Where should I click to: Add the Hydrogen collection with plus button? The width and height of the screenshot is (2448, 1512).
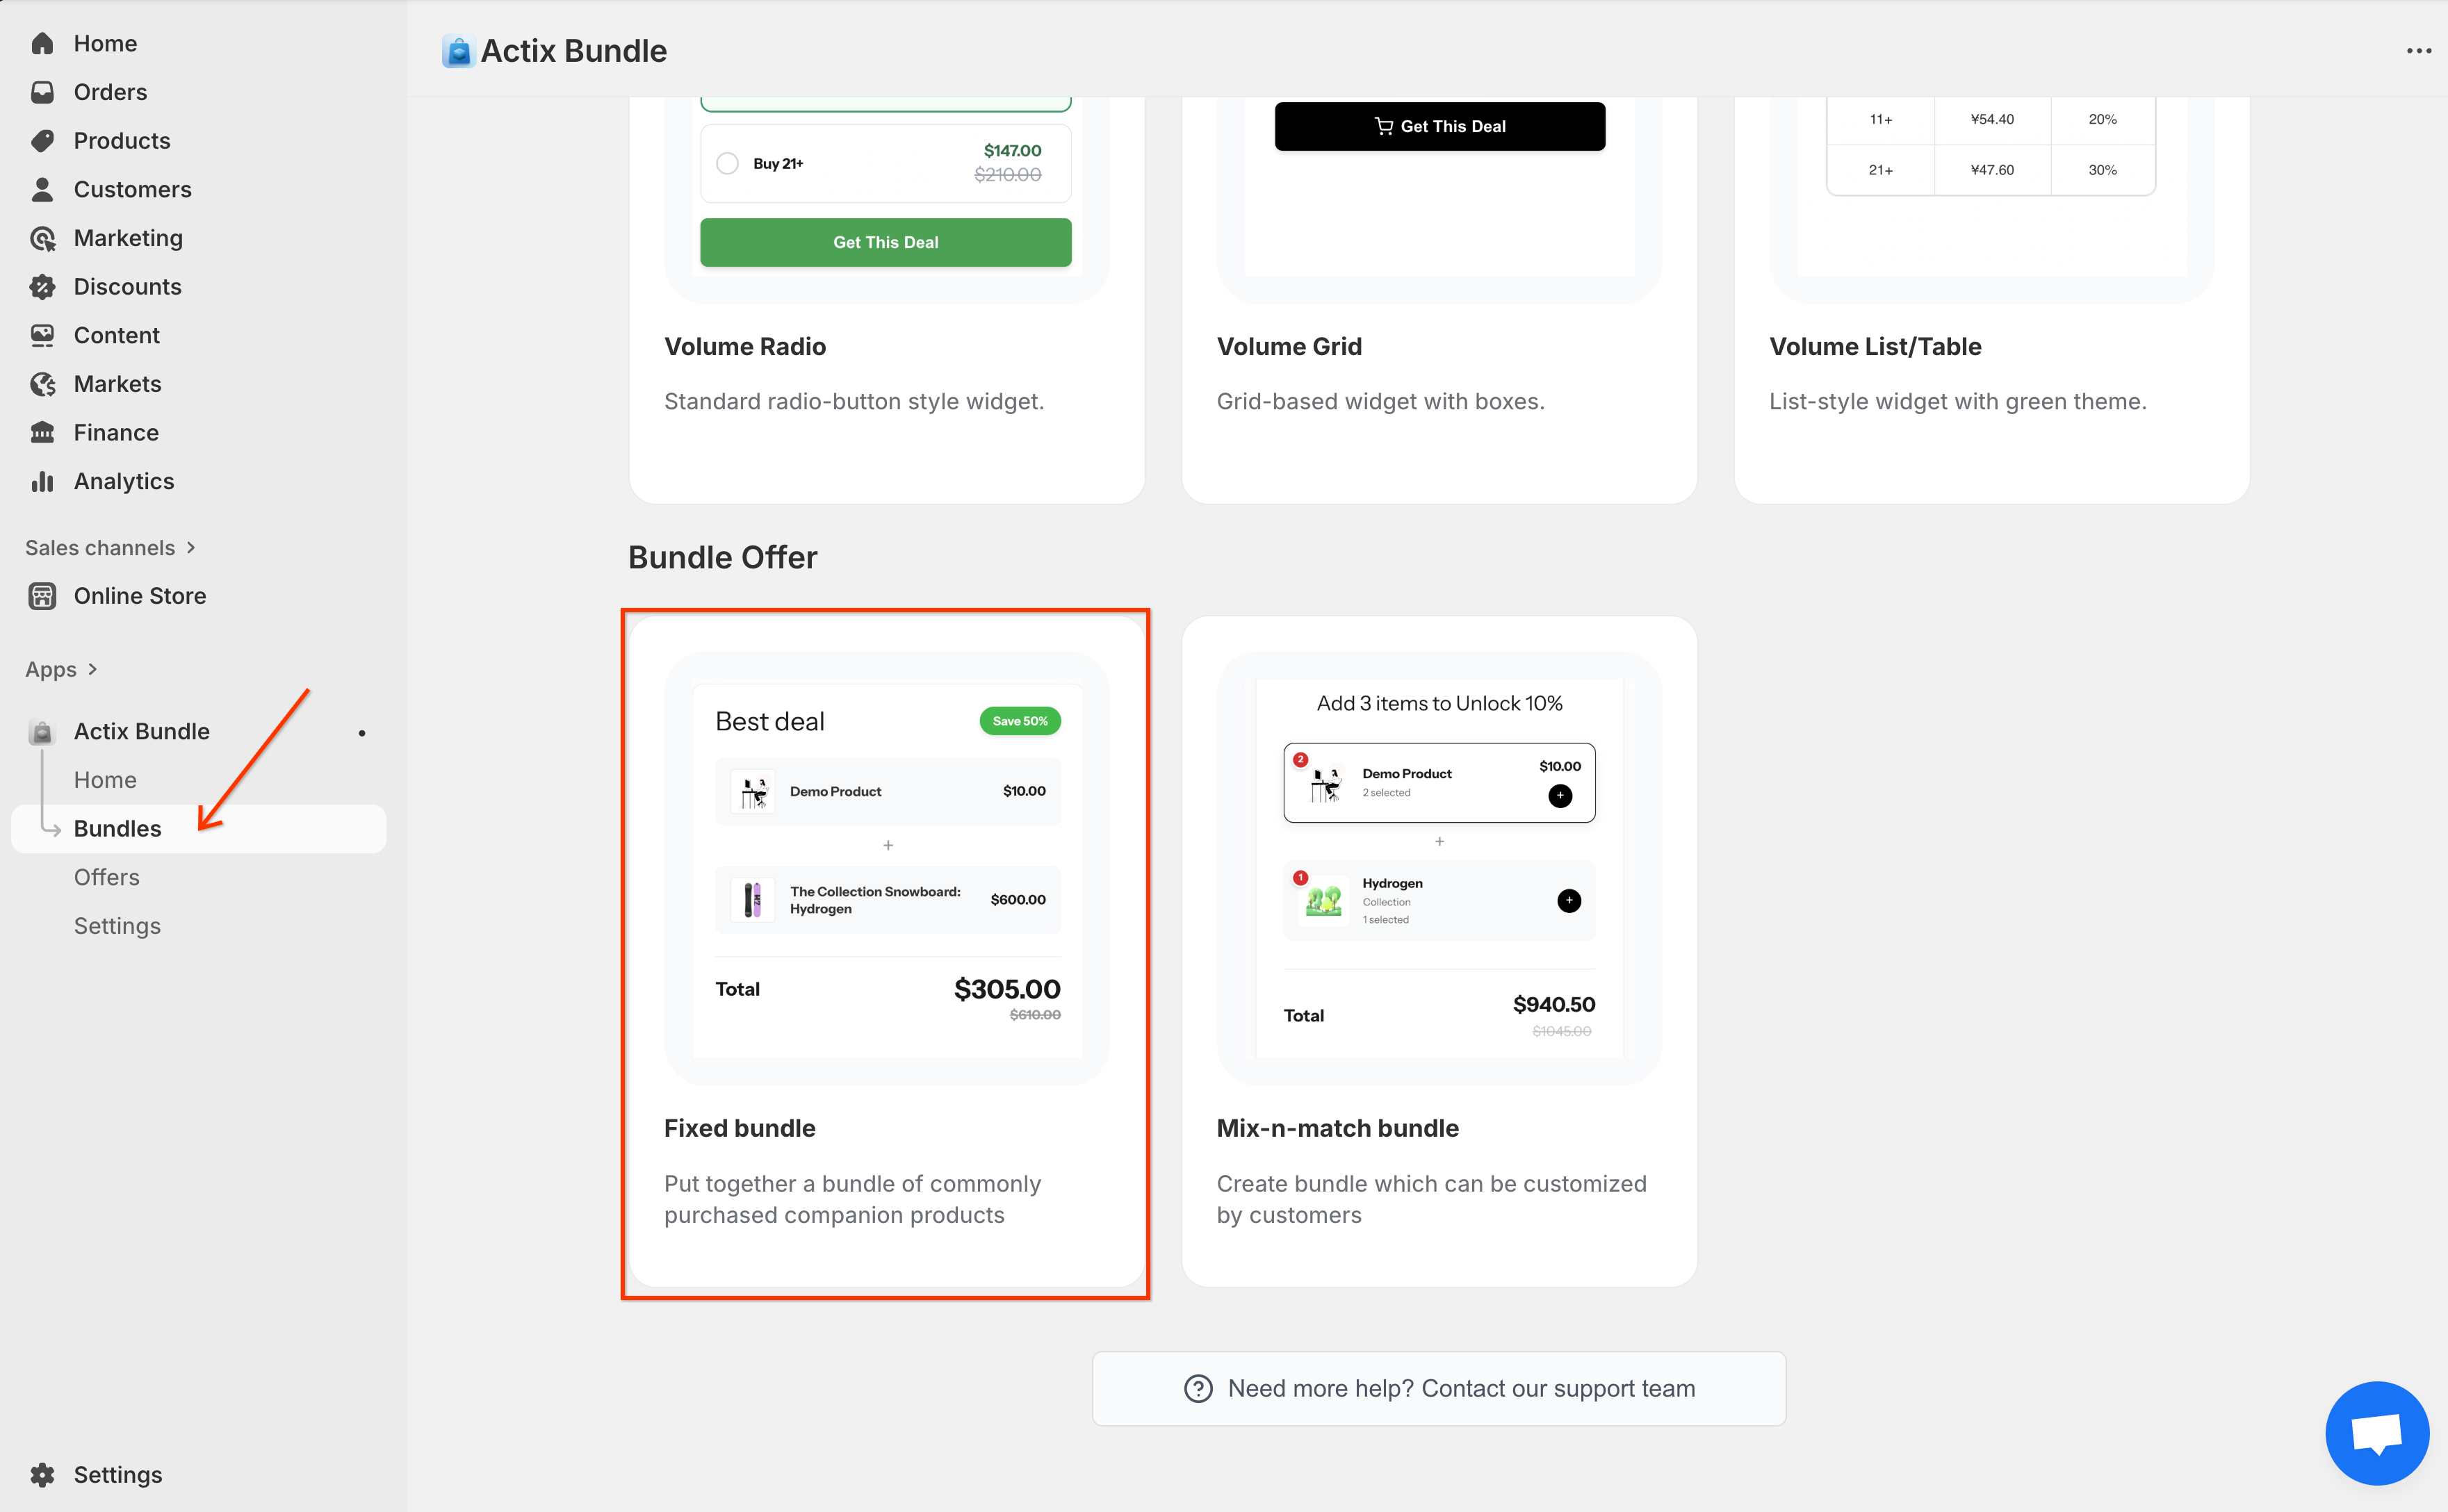coord(1568,901)
